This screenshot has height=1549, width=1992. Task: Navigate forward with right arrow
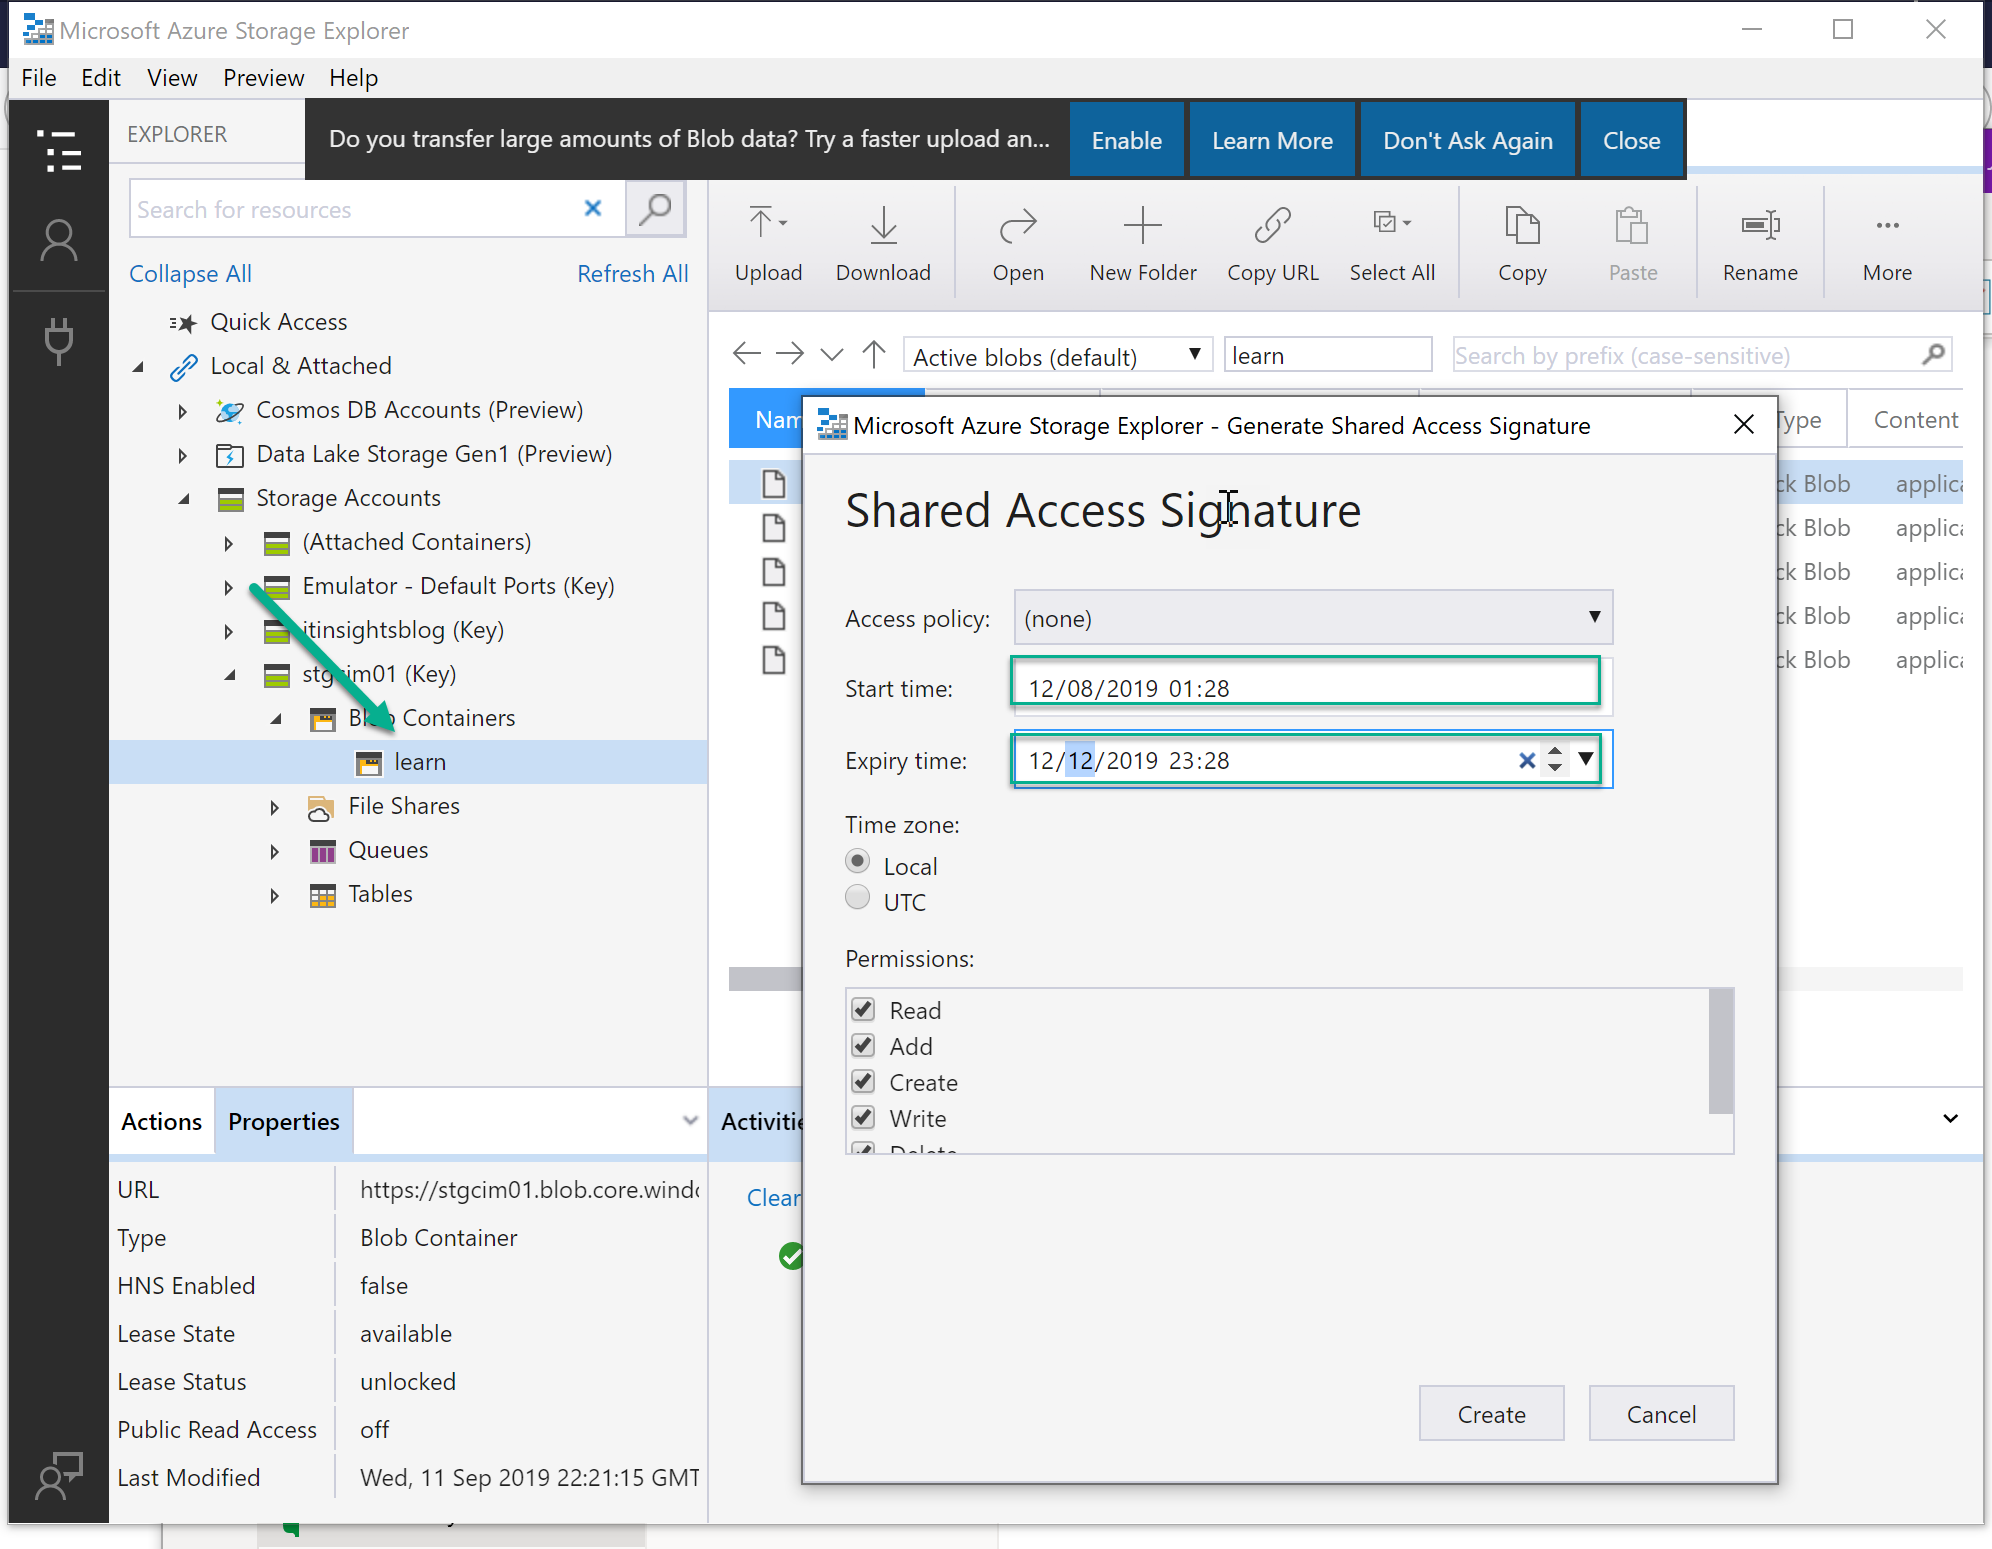point(790,353)
